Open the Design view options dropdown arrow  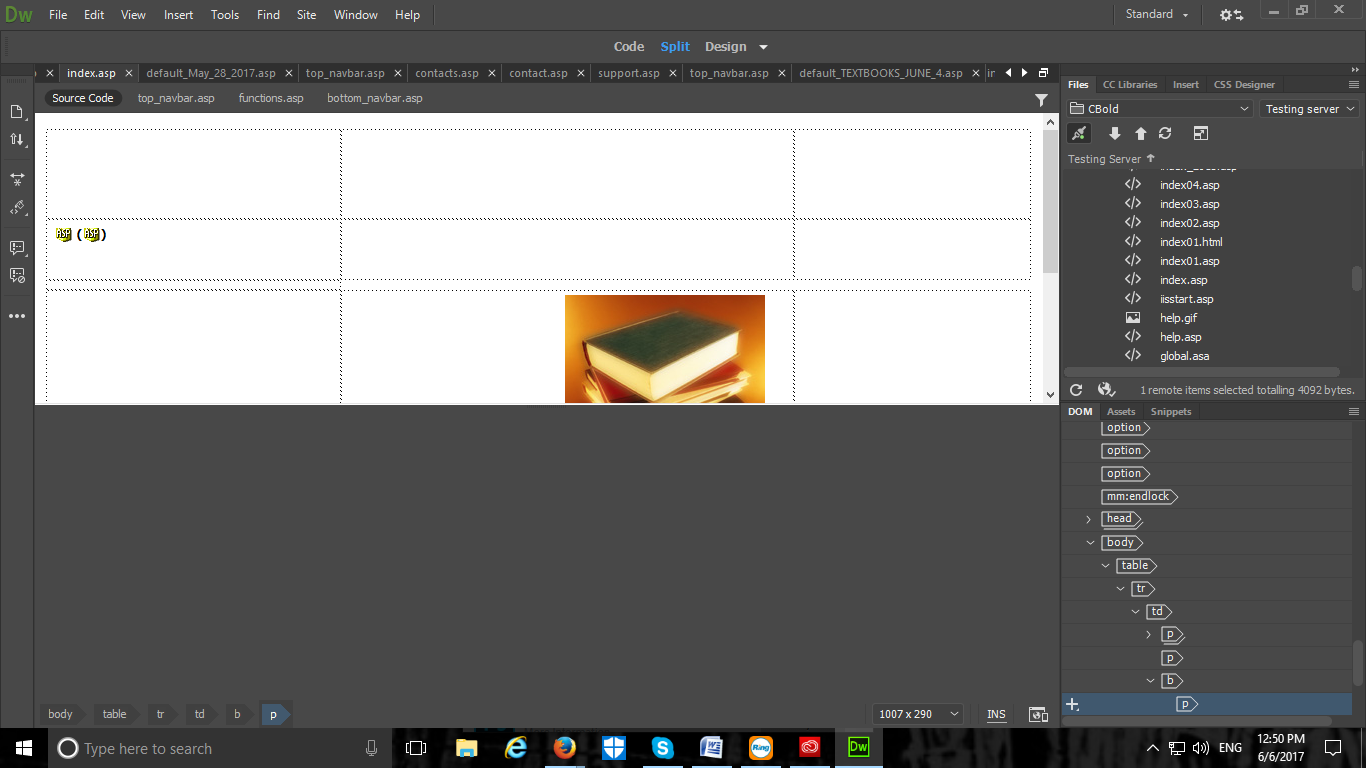763,47
